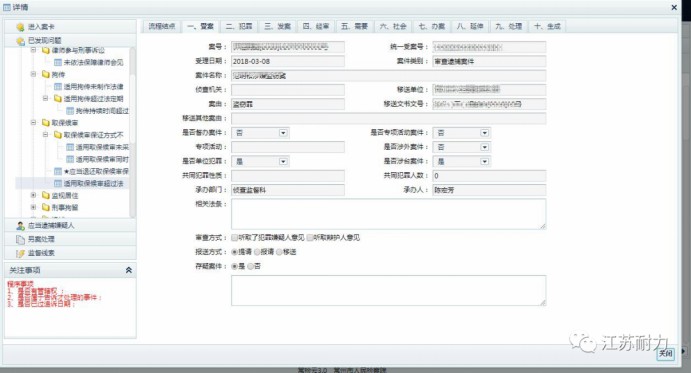
Task: Click the 进入案卡 folder icon
Action: click(x=20, y=27)
